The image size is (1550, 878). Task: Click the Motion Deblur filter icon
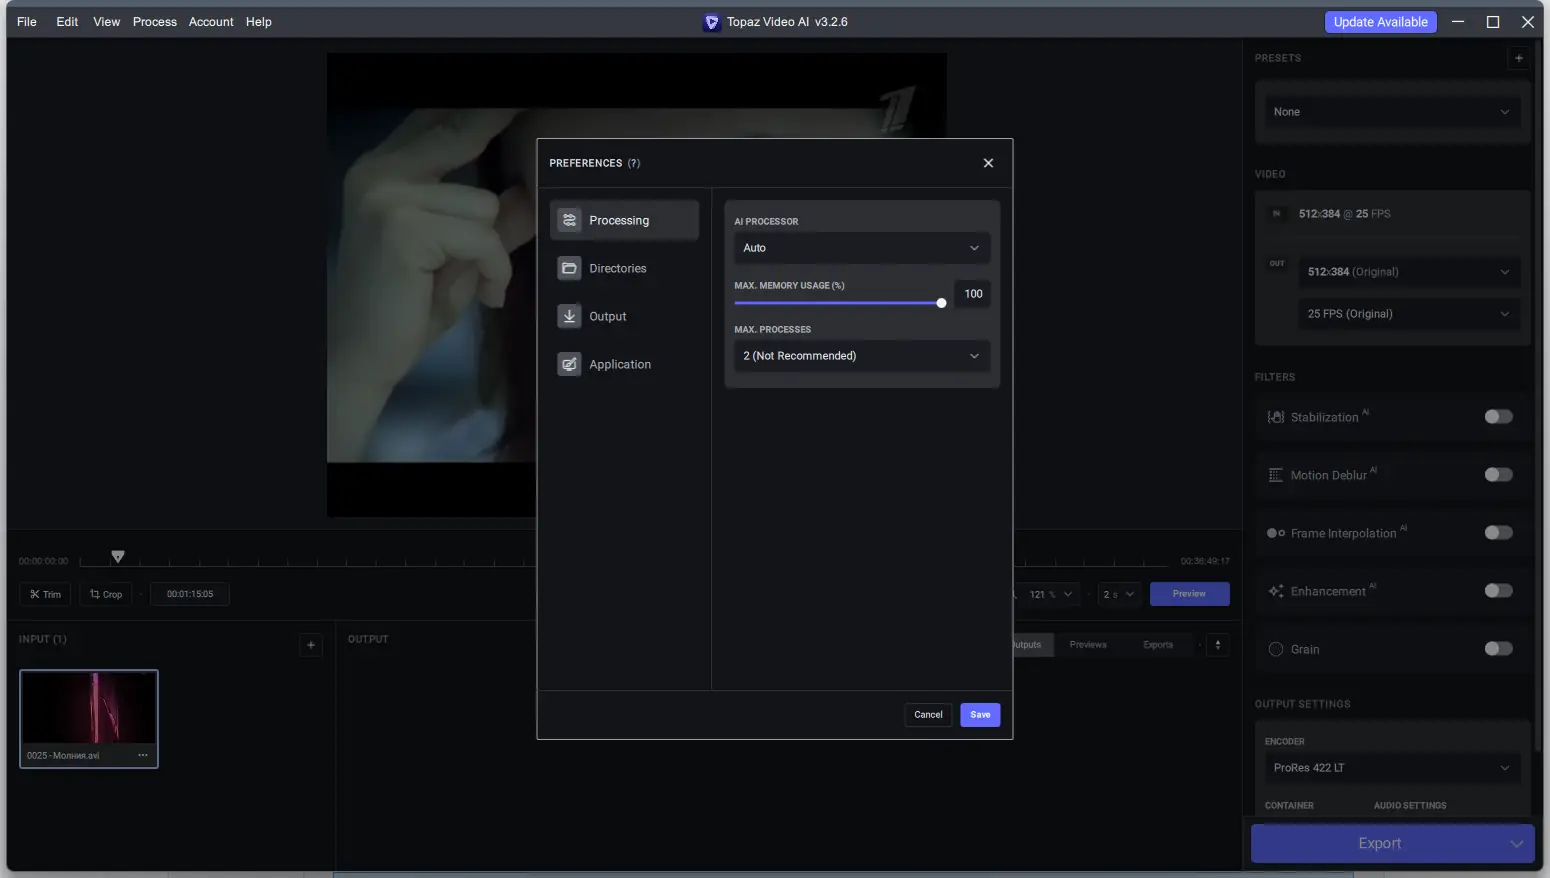(1276, 475)
